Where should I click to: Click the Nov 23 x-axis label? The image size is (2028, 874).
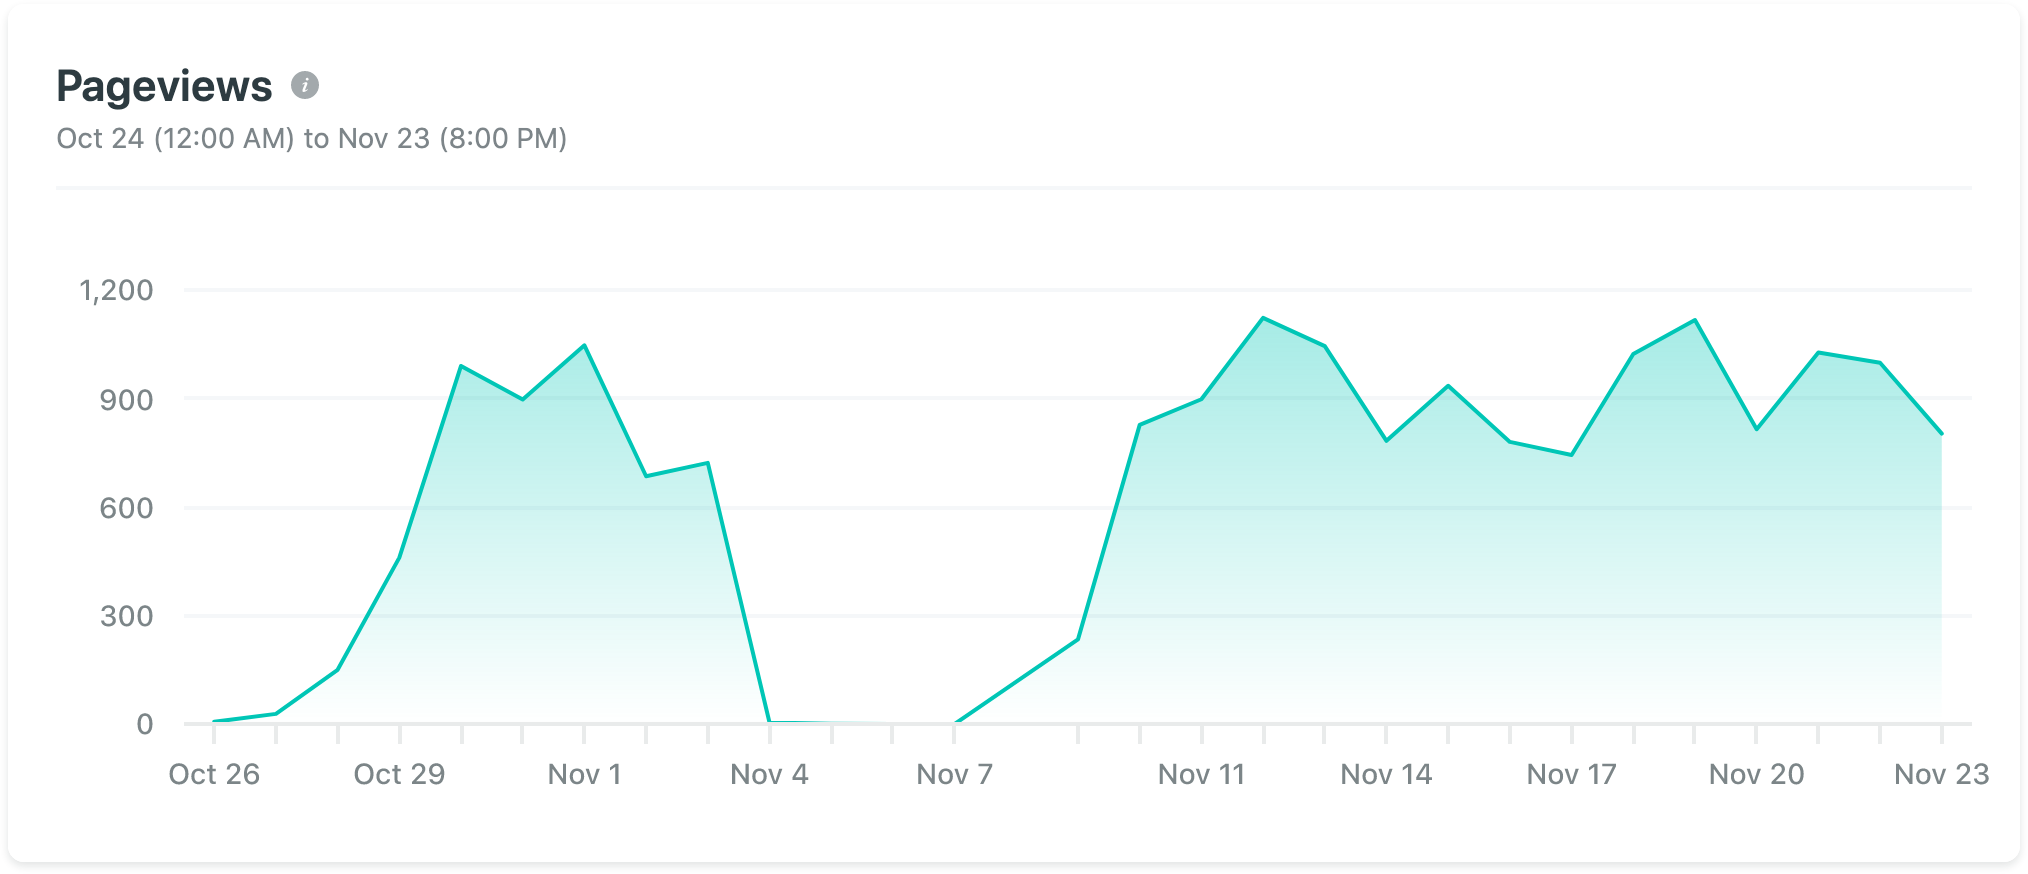click(x=1941, y=774)
